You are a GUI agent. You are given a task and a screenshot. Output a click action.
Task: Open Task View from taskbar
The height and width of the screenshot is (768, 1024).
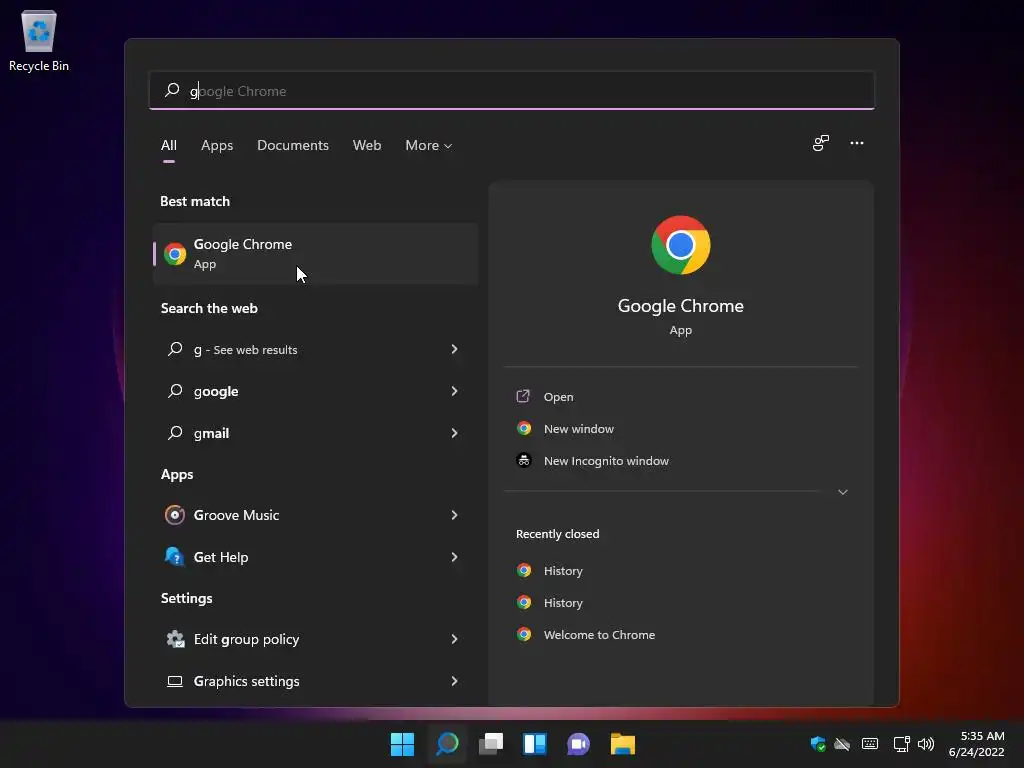click(x=491, y=744)
